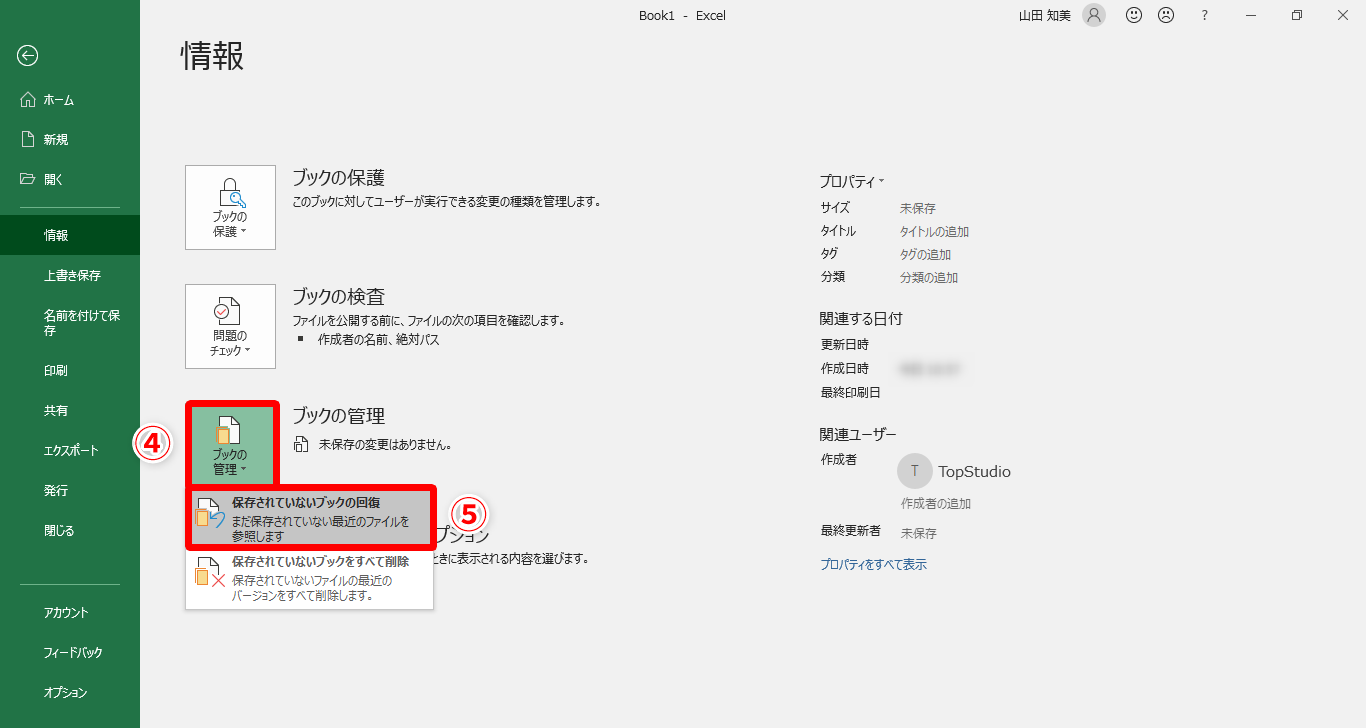Click the back arrow to exit Backstage
Image resolution: width=1366 pixels, height=728 pixels.
(27, 56)
